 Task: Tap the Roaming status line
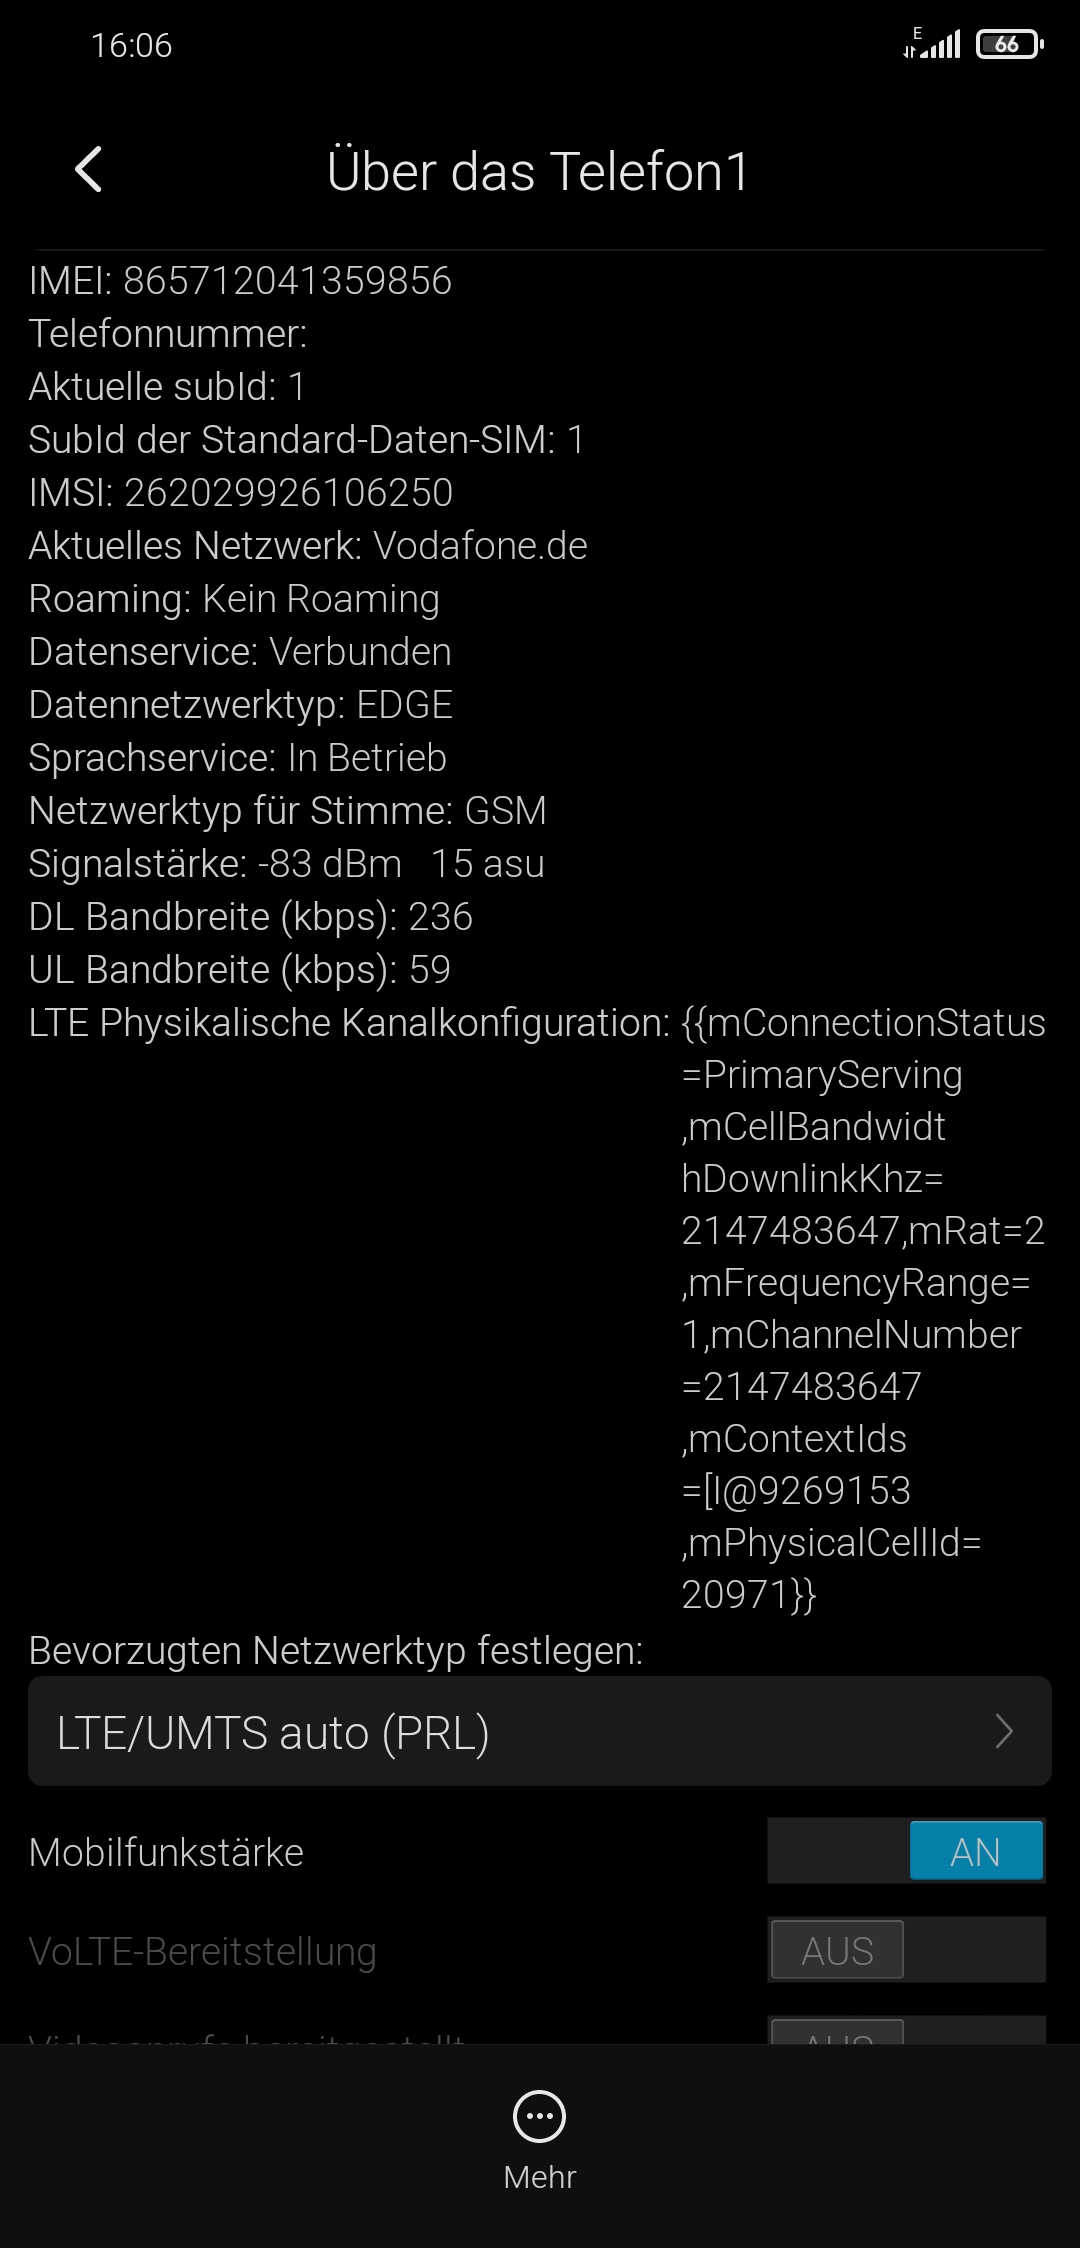234,599
